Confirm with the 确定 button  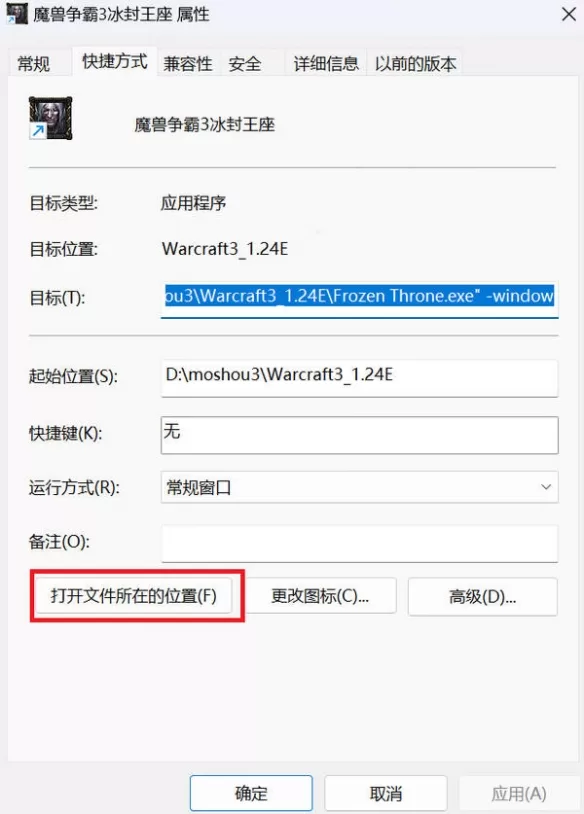tap(251, 793)
